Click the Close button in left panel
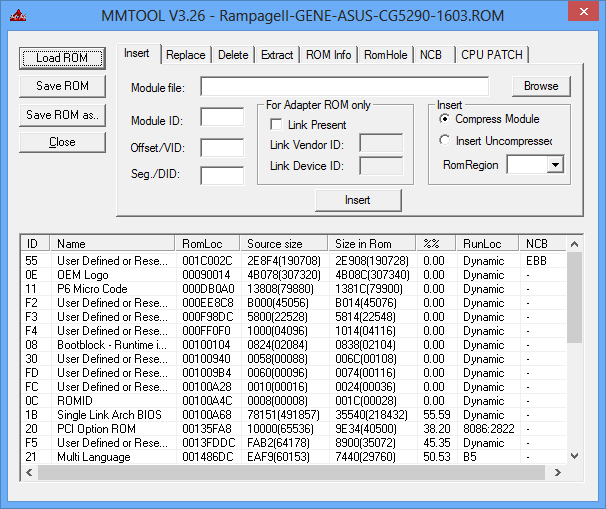Image resolution: width=606 pixels, height=509 pixels. 62,142
